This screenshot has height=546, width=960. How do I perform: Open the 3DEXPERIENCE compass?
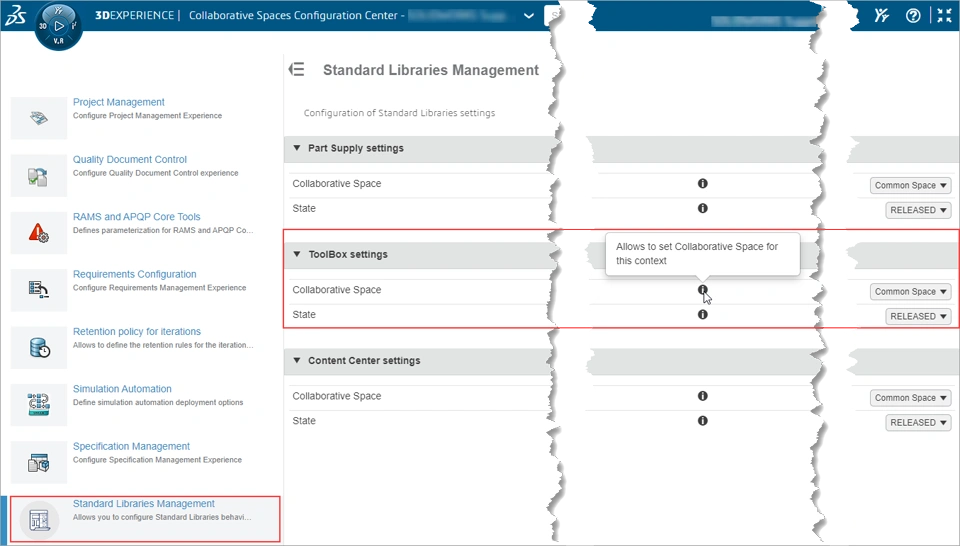pos(59,26)
